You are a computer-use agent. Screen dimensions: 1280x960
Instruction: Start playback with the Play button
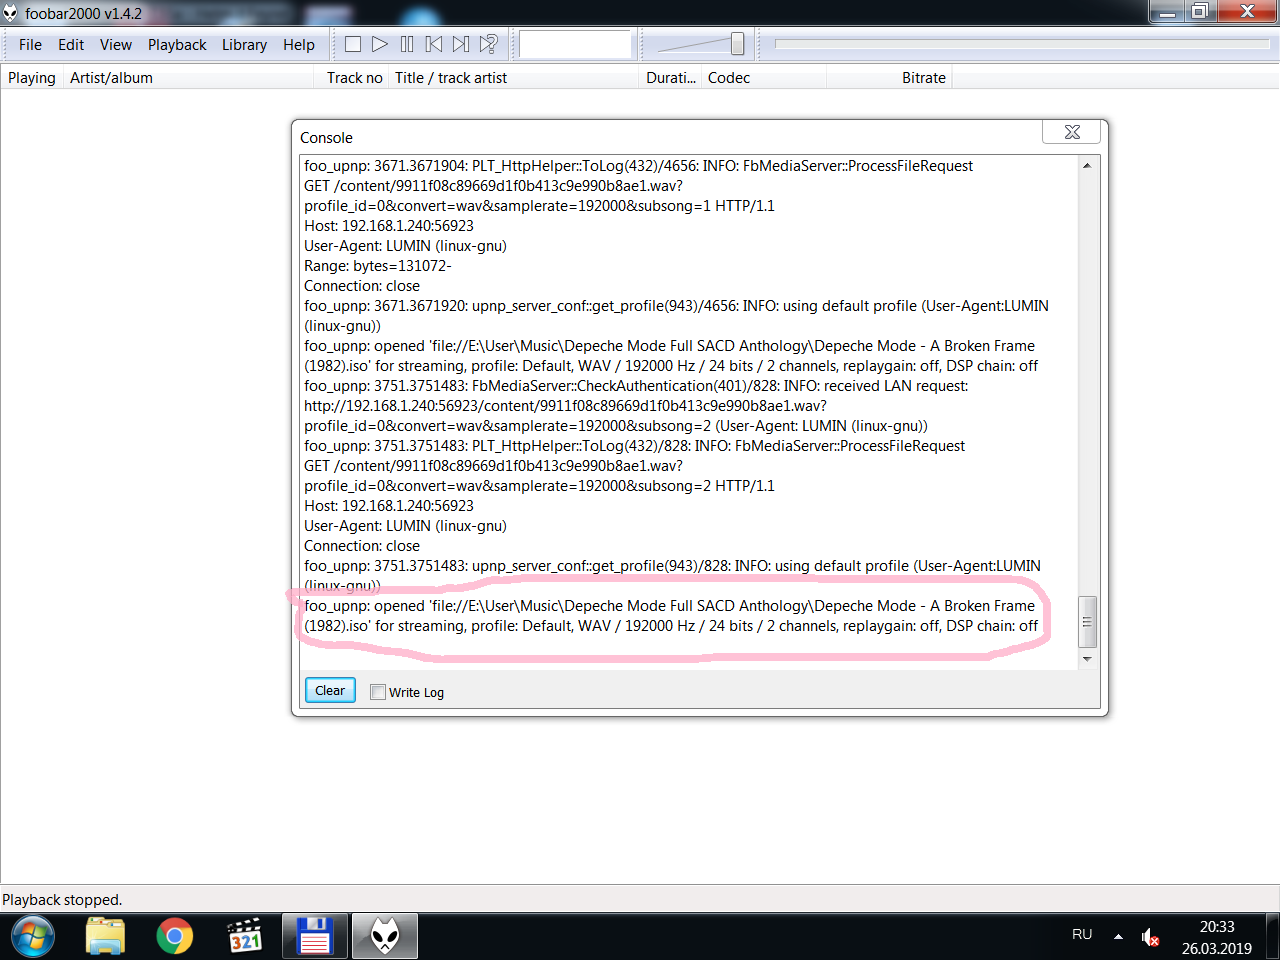click(x=380, y=44)
